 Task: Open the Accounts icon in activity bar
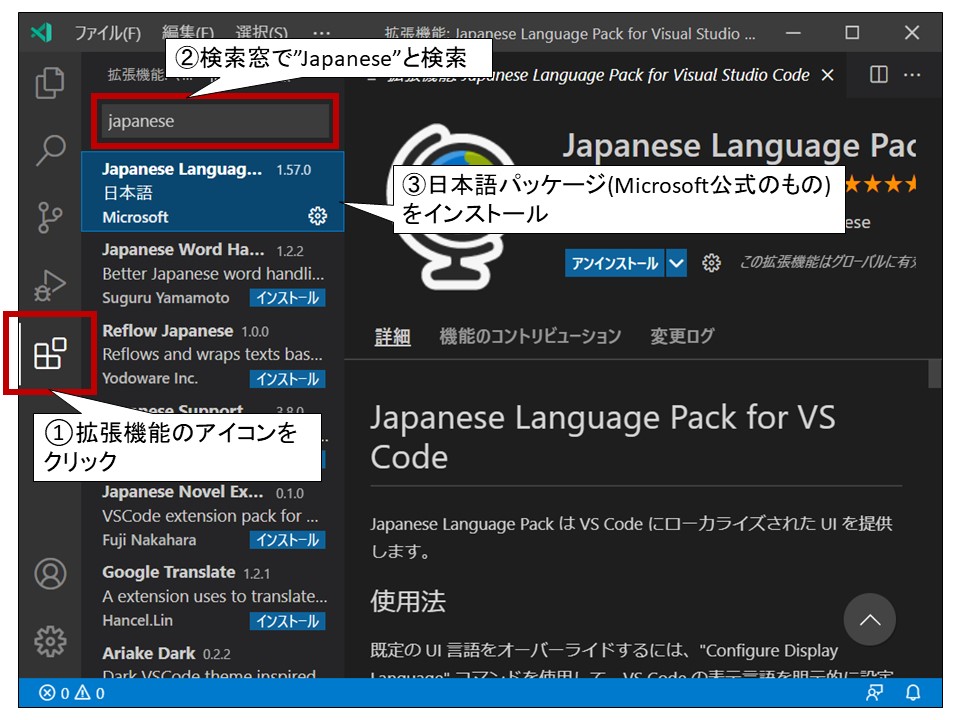tap(50, 574)
